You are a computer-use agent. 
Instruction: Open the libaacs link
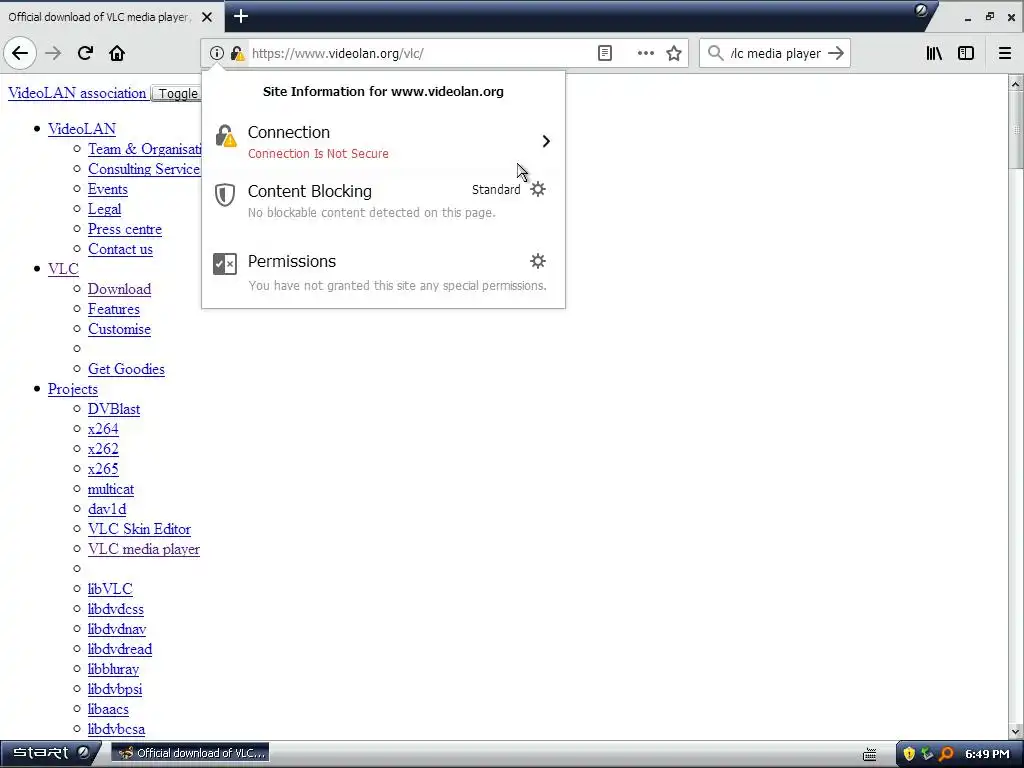coord(108,709)
